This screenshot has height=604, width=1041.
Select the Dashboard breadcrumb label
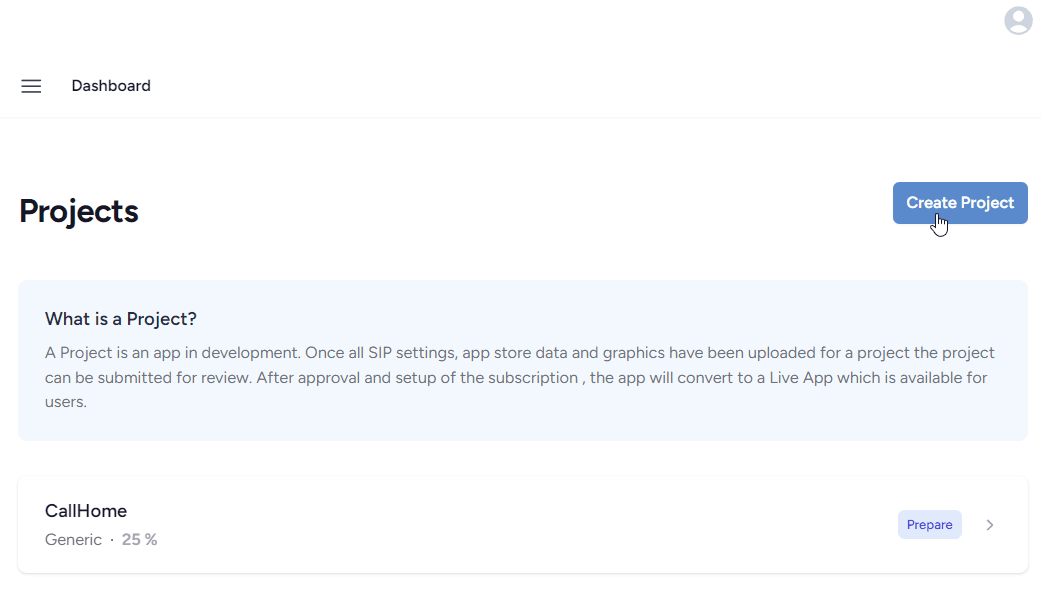tap(111, 86)
